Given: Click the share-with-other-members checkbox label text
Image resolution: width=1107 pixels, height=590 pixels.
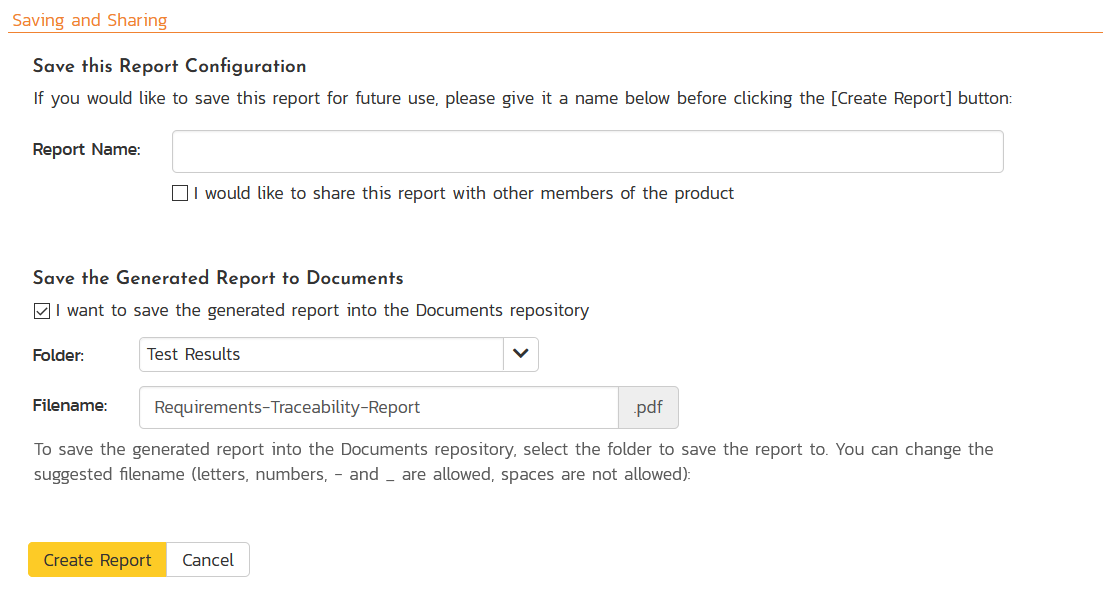Looking at the screenshot, I should tap(463, 194).
